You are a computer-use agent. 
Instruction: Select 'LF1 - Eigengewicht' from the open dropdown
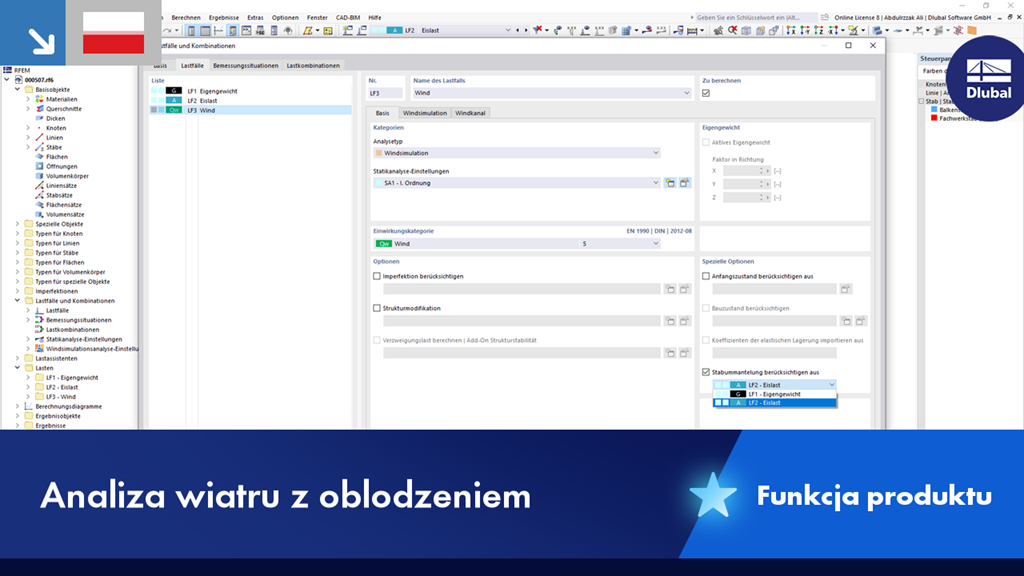pos(774,394)
